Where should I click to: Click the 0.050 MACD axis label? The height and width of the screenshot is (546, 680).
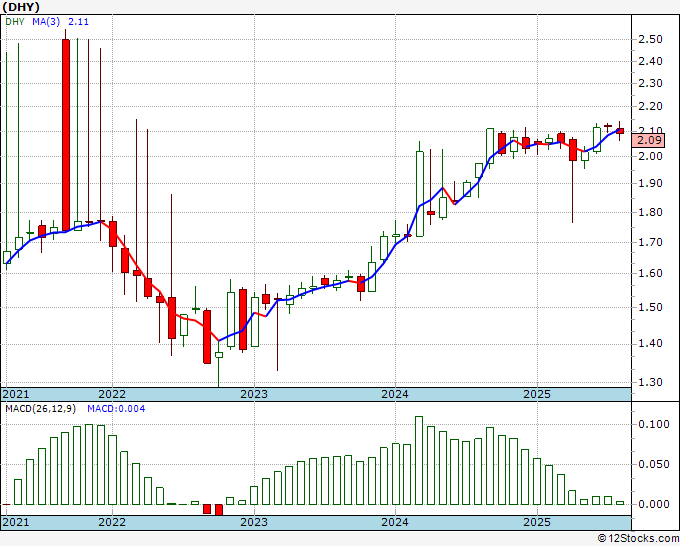coord(654,464)
